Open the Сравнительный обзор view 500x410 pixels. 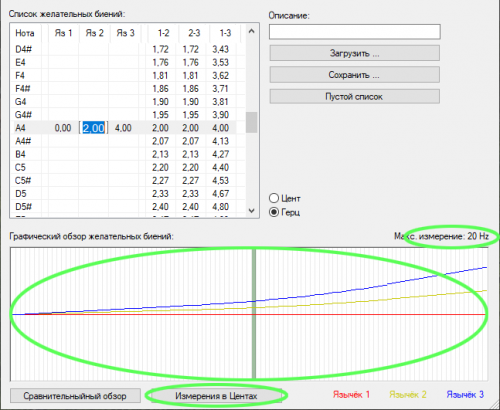pos(75,396)
